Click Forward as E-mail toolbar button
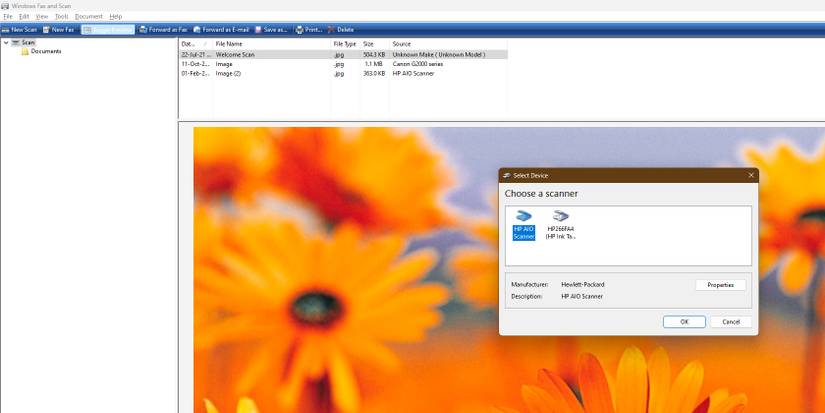825x413 pixels. [x=221, y=30]
